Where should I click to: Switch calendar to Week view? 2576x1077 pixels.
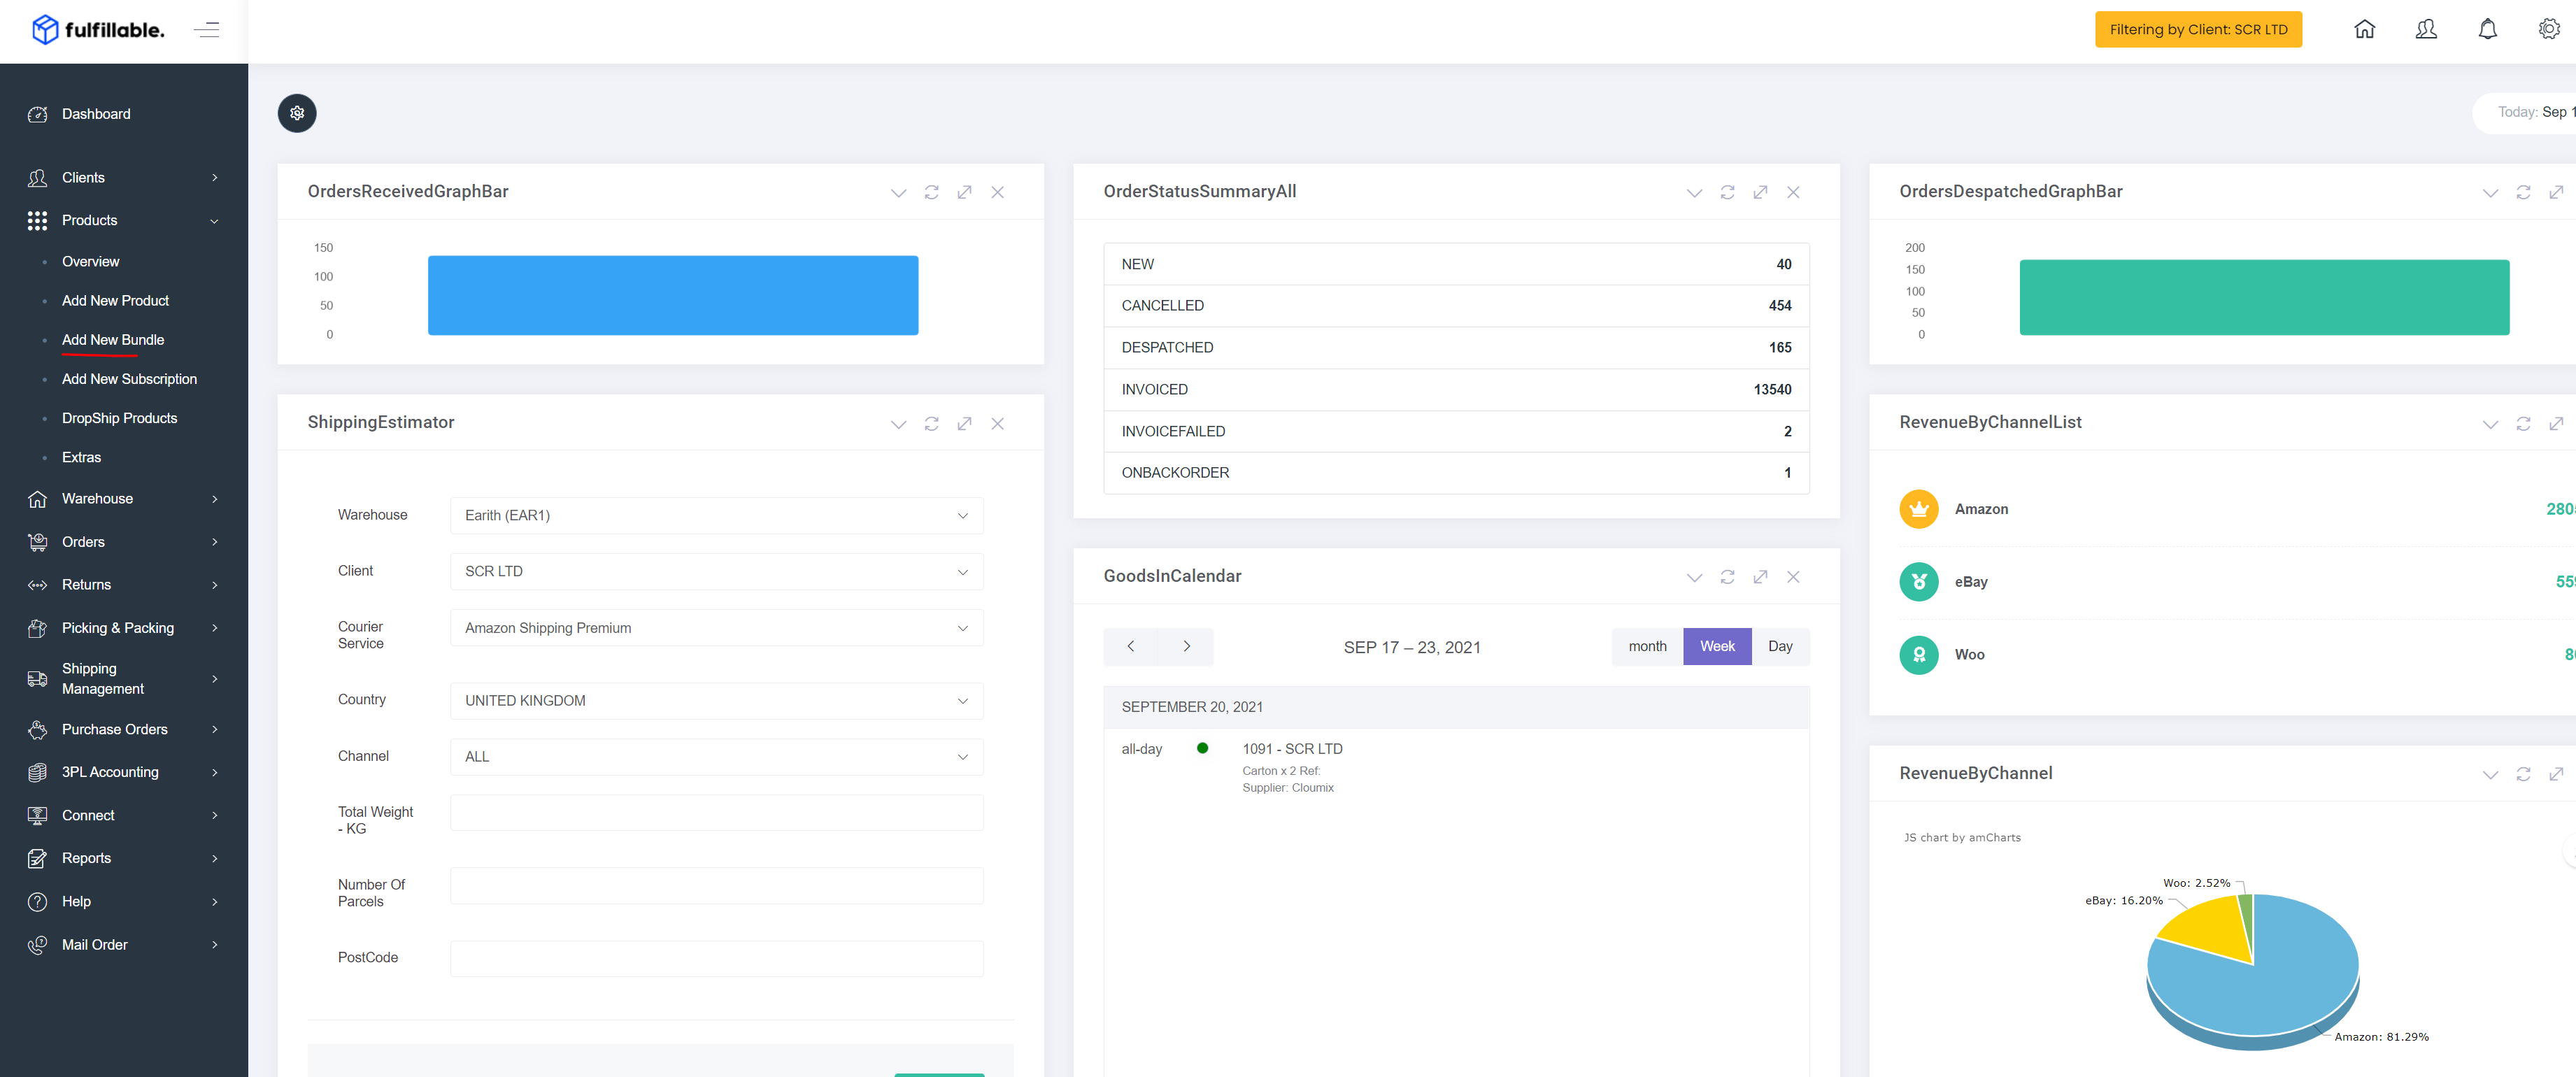[1717, 647]
